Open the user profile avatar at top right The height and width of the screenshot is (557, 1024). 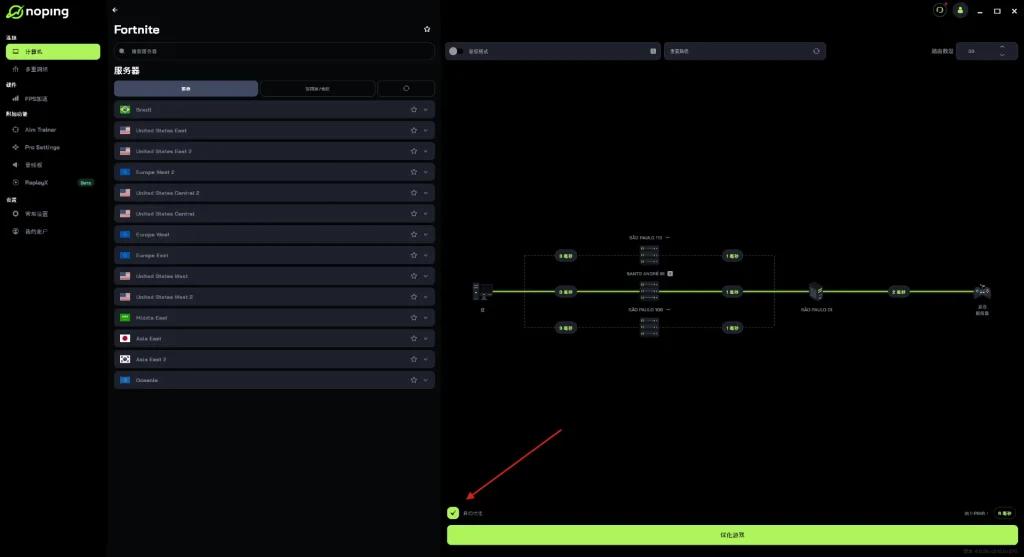coord(960,10)
